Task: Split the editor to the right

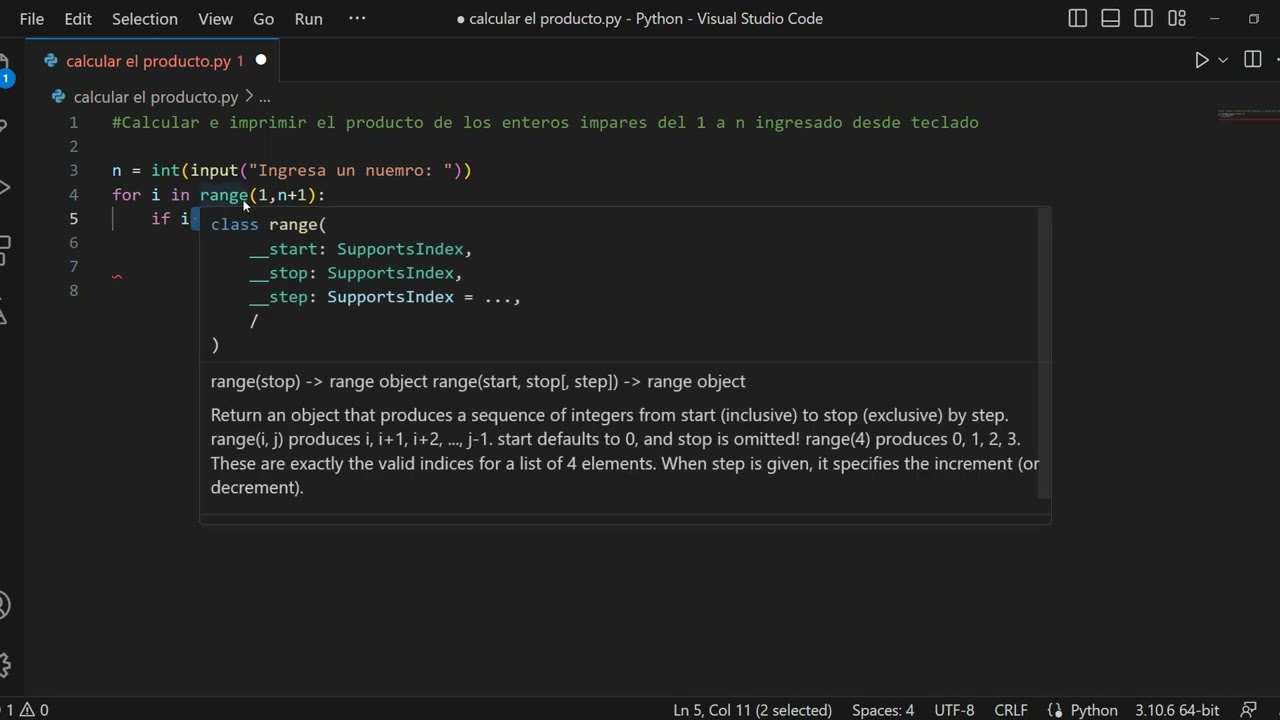Action: pyautogui.click(x=1252, y=60)
